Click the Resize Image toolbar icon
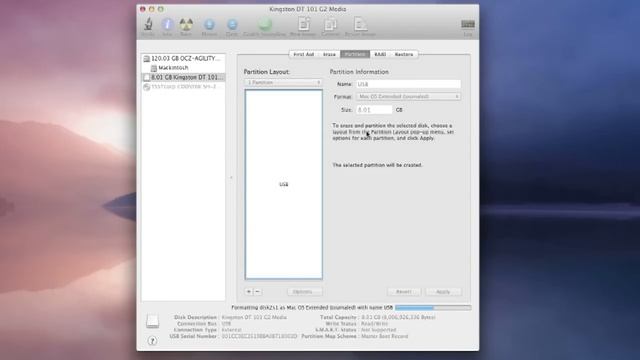 [x=360, y=24]
